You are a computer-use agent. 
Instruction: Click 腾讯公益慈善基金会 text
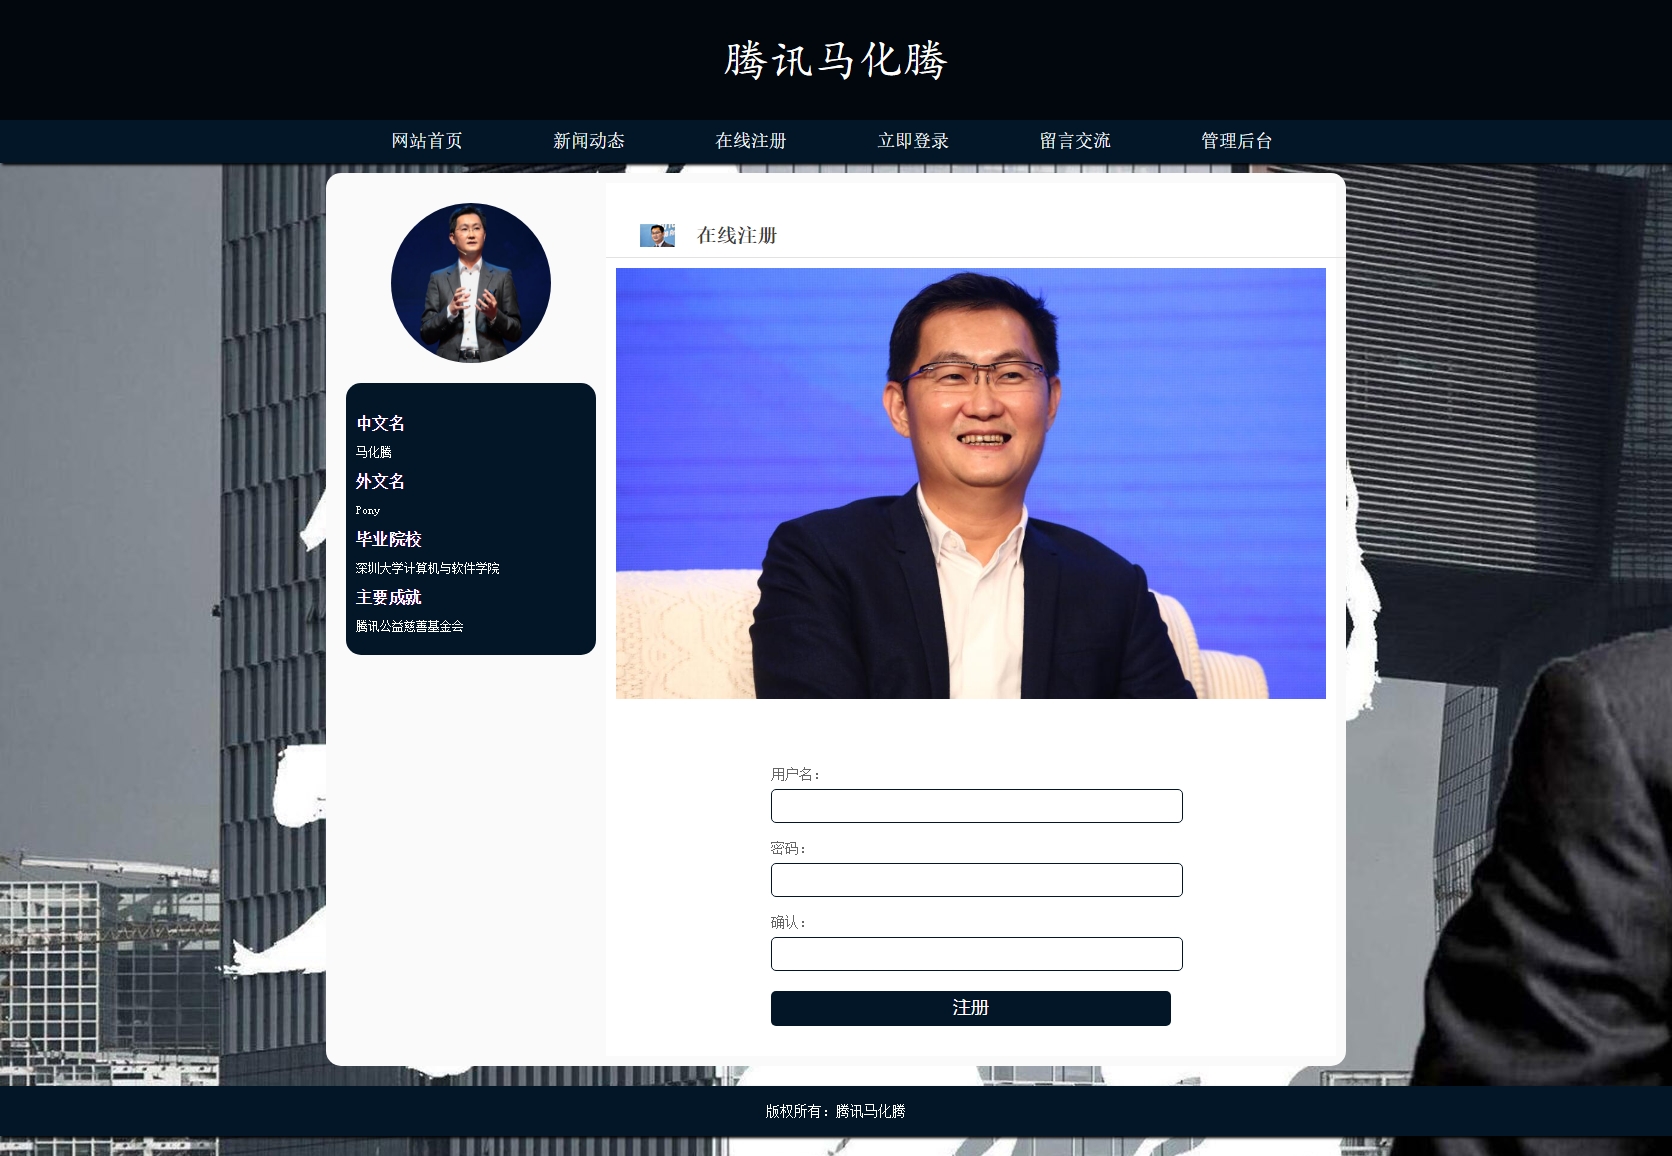click(410, 626)
